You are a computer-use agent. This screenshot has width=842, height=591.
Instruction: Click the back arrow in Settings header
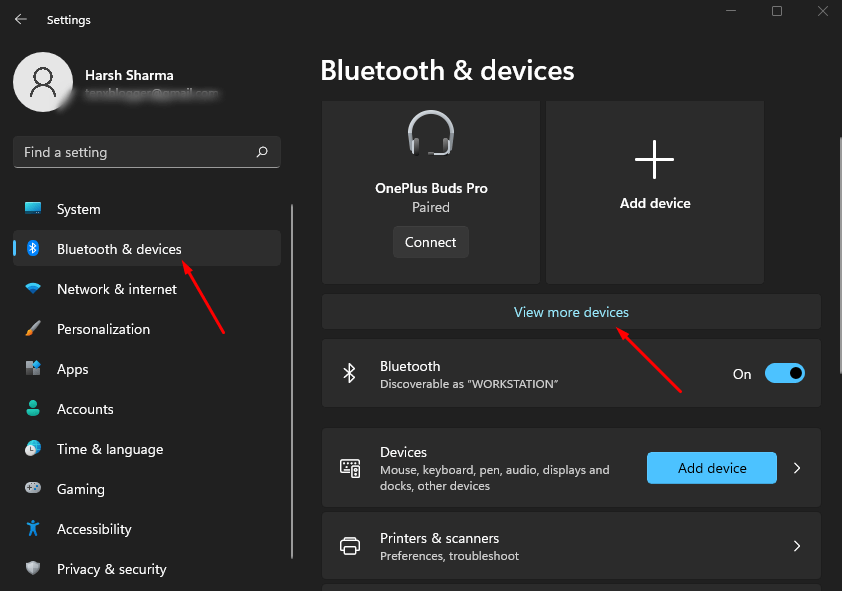20,19
